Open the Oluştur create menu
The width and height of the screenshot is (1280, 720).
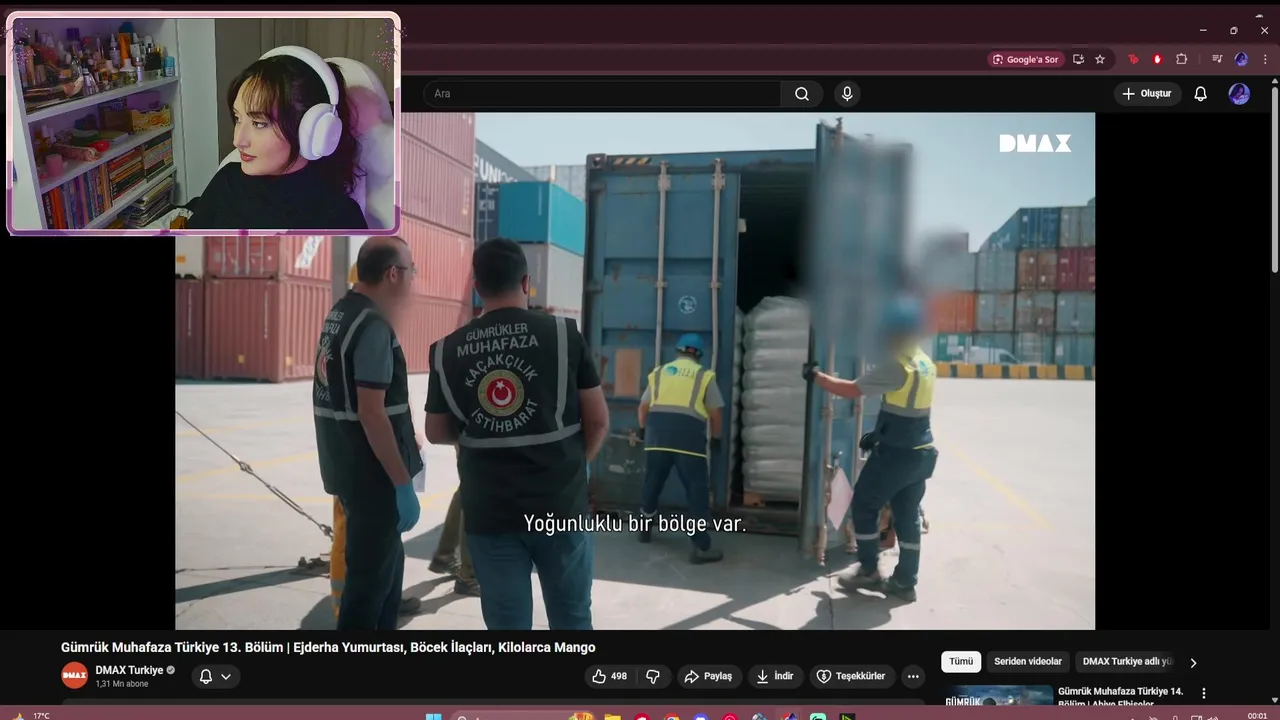[1148, 94]
